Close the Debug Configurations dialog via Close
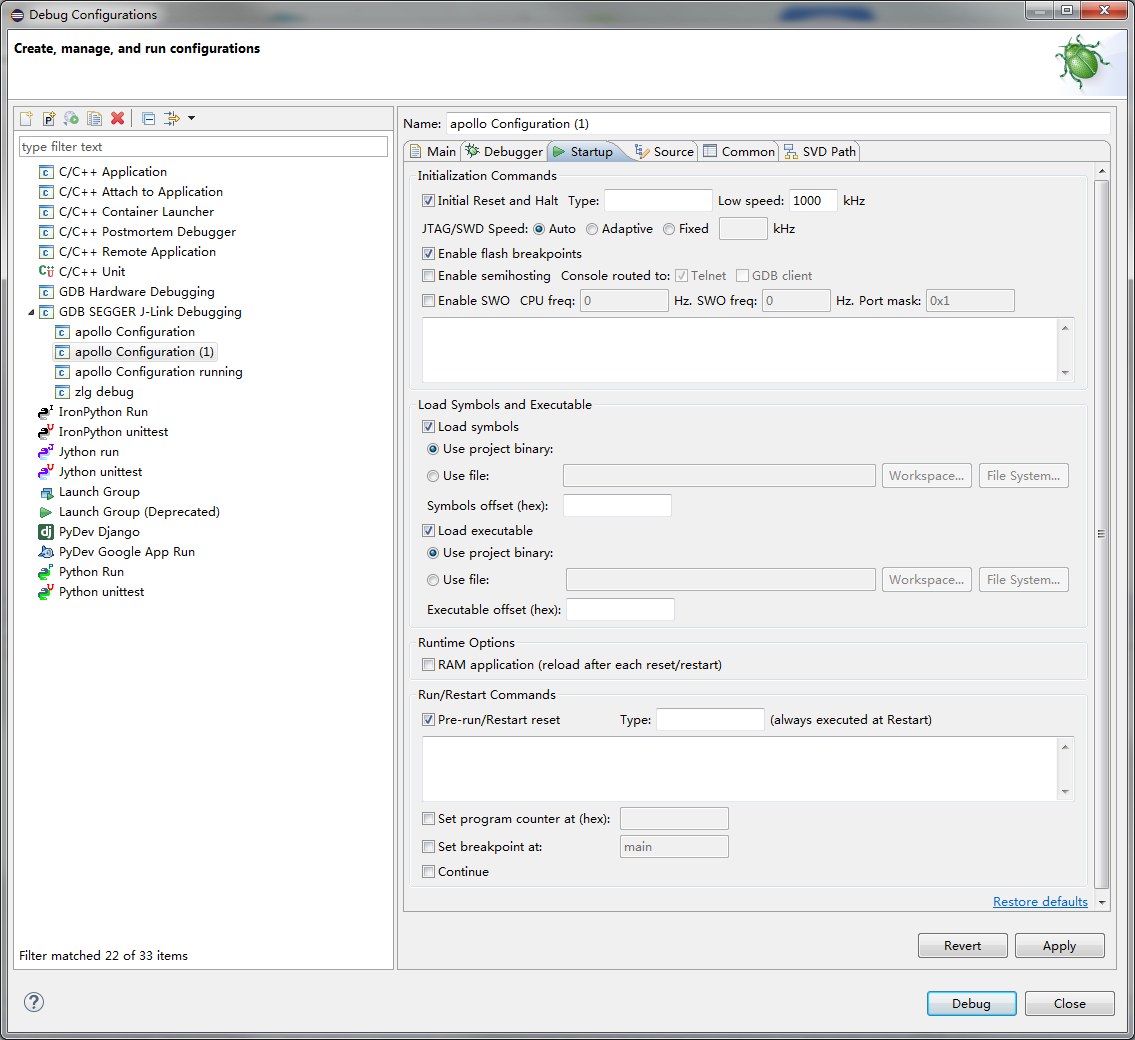 point(1069,1004)
